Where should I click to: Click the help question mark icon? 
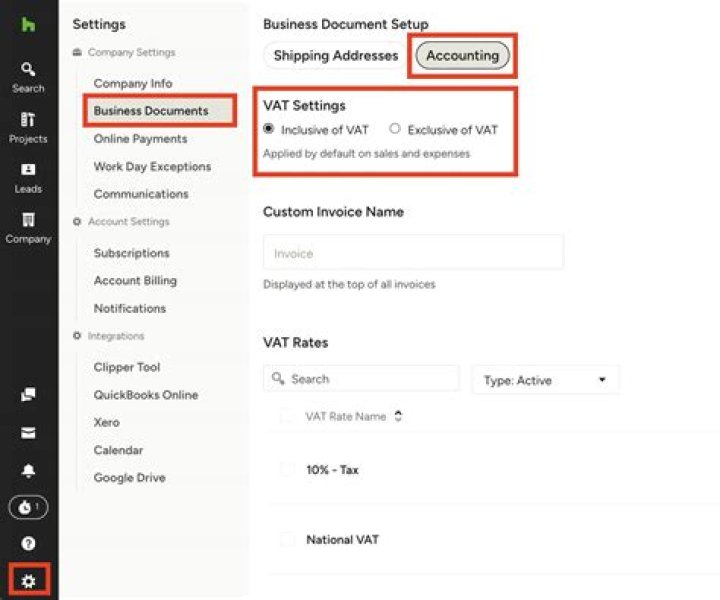(28, 544)
